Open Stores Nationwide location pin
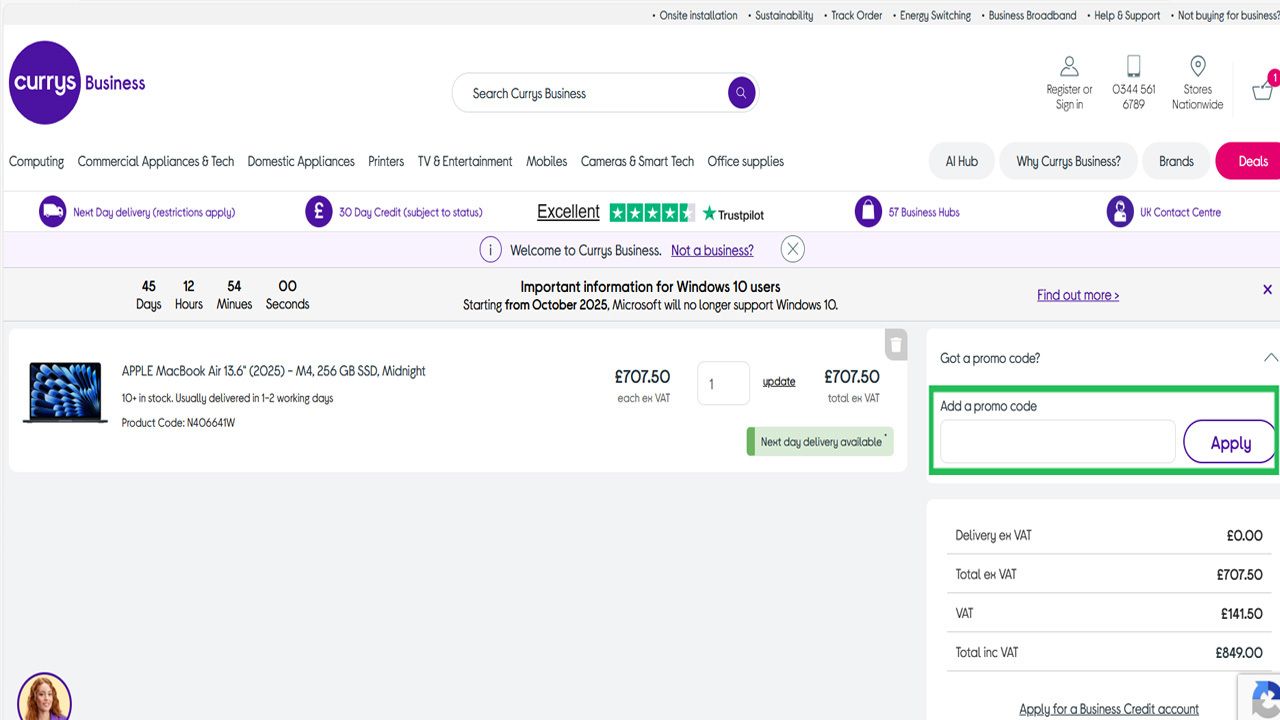1280x720 pixels. [x=1197, y=67]
